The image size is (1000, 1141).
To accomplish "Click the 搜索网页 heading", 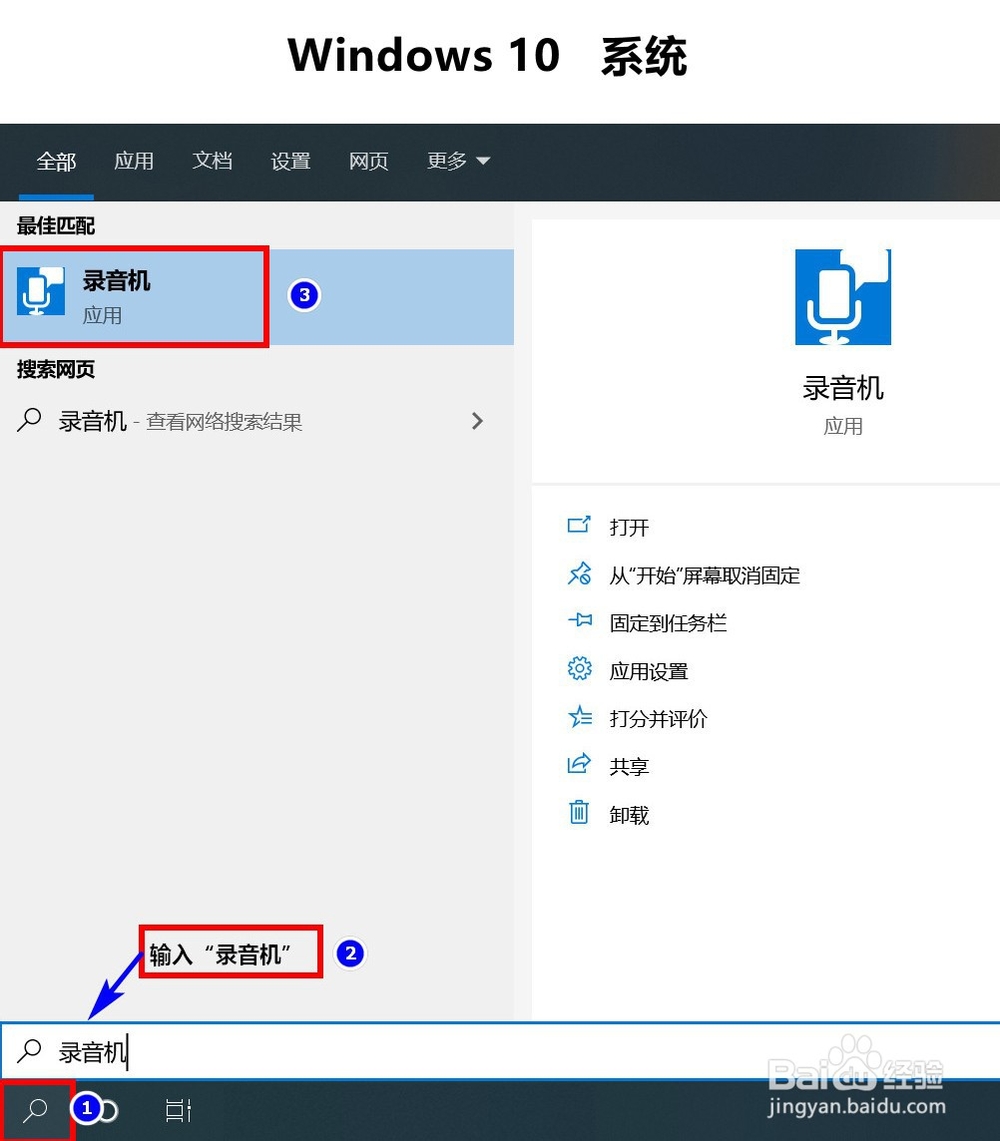I will click(x=56, y=369).
